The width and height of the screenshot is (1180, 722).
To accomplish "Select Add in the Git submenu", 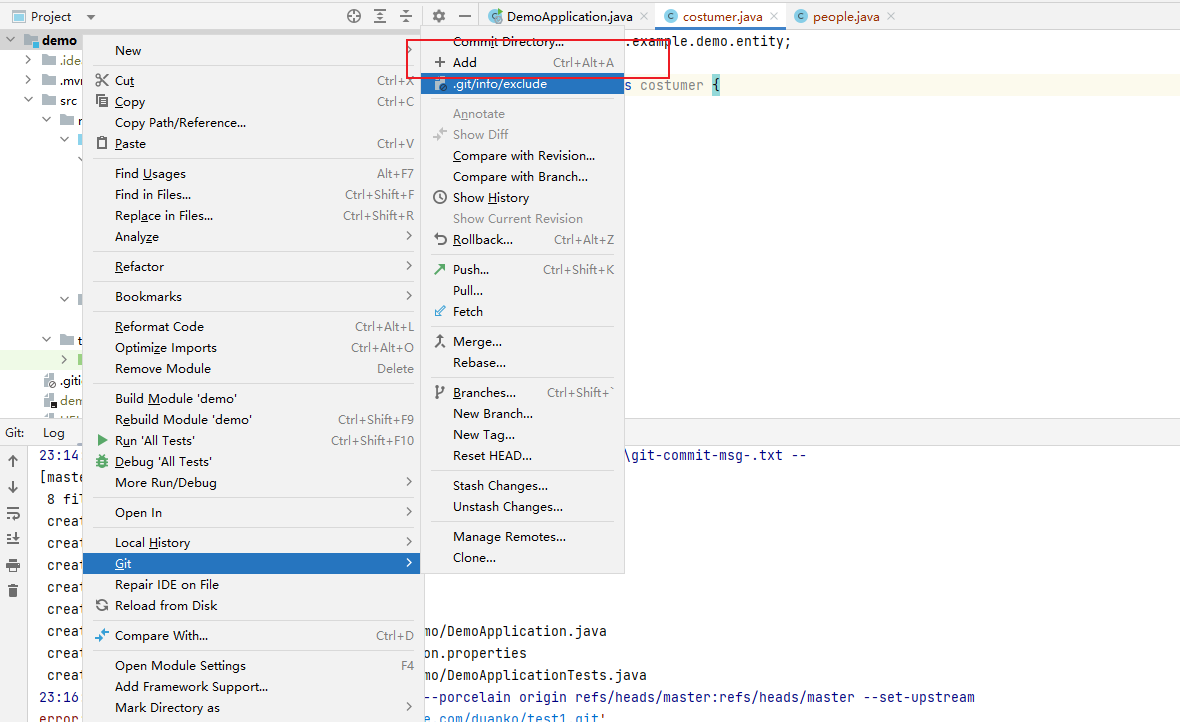I will click(x=464, y=62).
